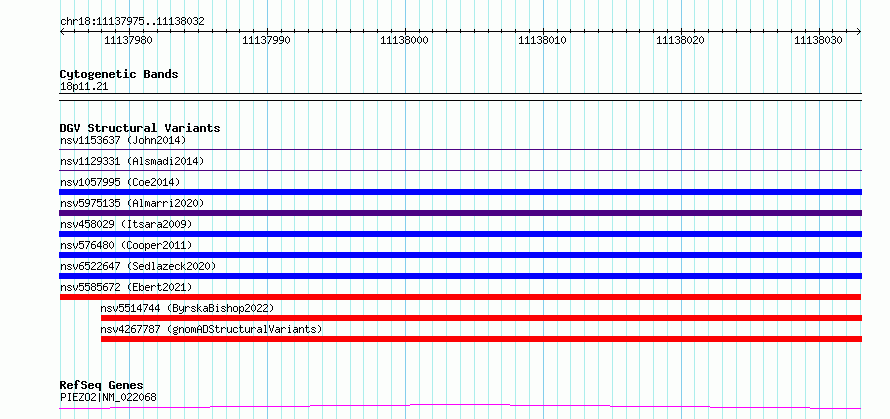This screenshot has height=419, width=890.
Task: Click the RefSeq Genes track title
Action: click(101, 386)
